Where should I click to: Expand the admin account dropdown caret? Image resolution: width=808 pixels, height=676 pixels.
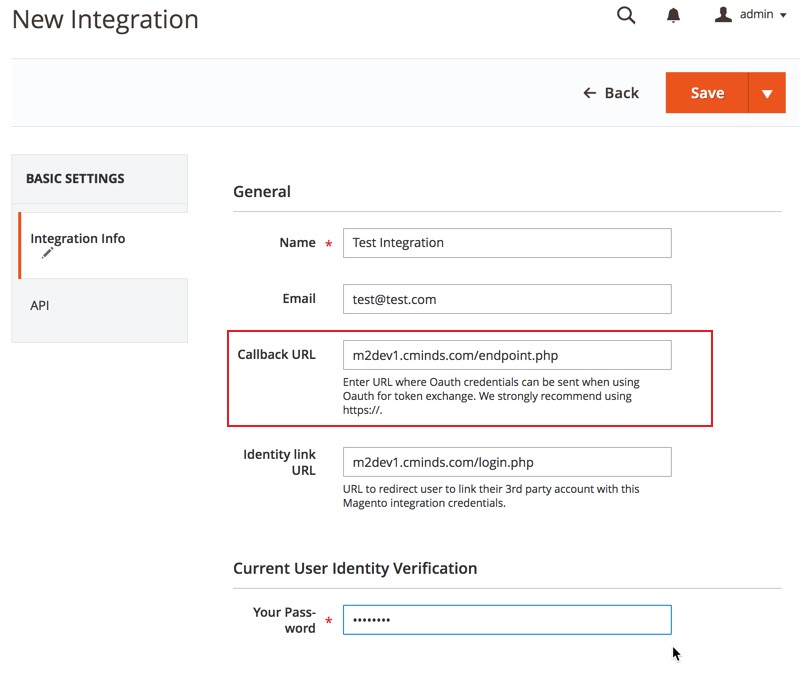[782, 16]
